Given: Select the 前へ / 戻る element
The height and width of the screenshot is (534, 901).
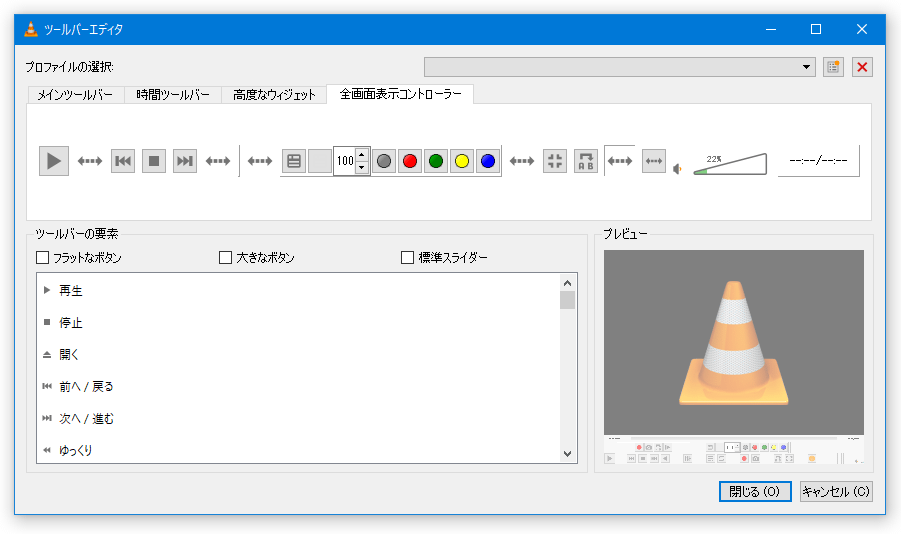Looking at the screenshot, I should (298, 386).
